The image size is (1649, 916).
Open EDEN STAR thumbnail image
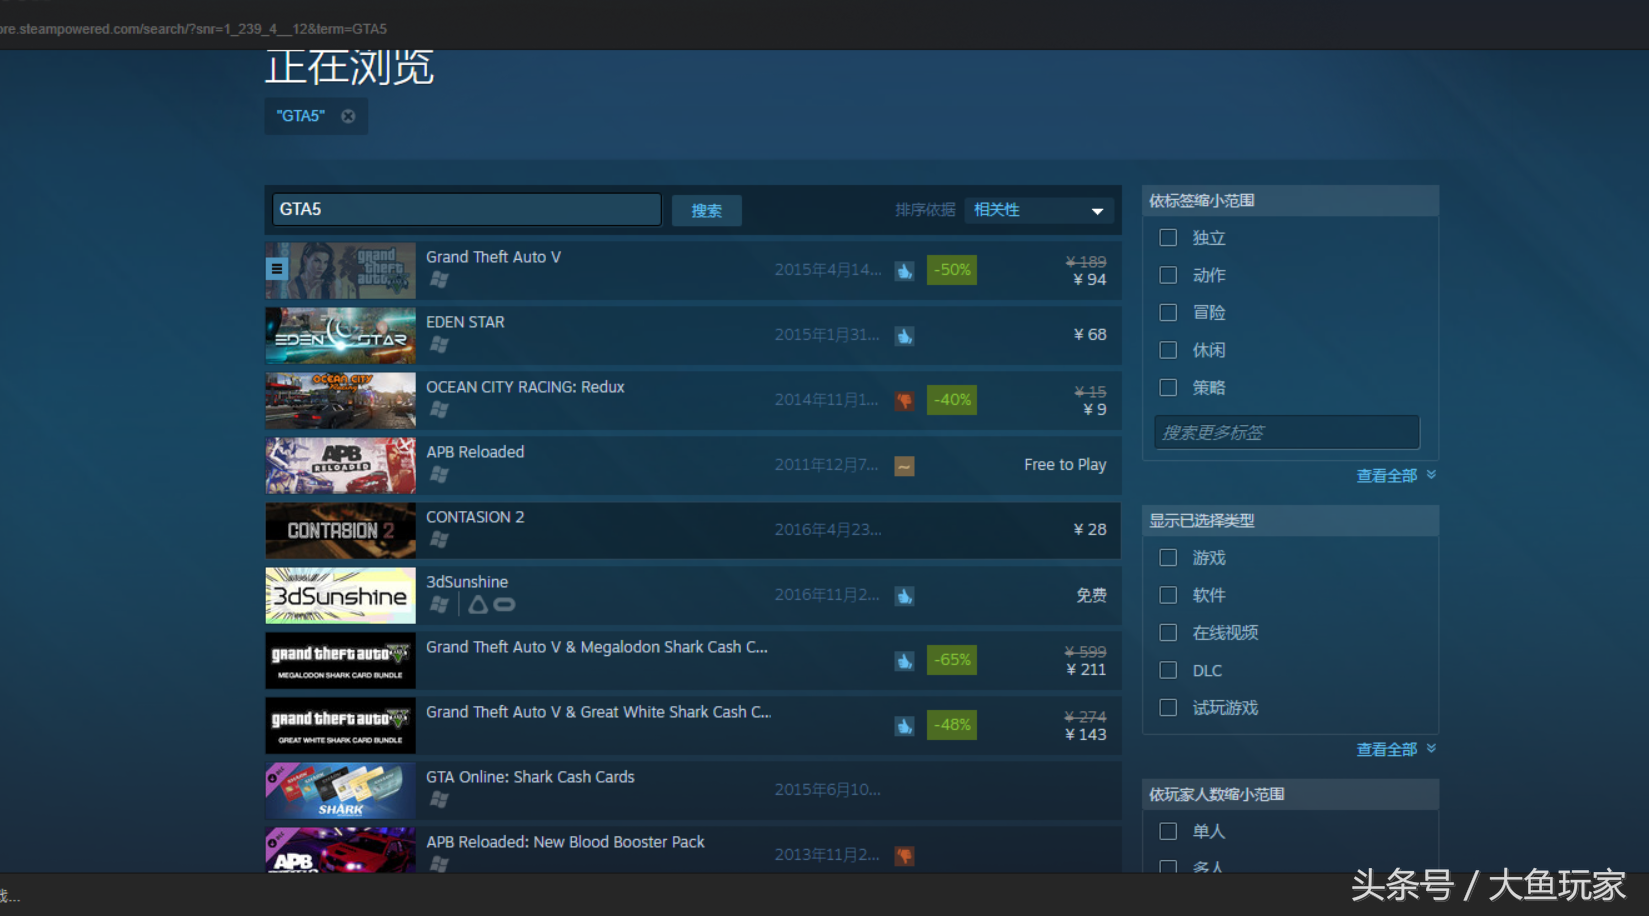pyautogui.click(x=340, y=335)
